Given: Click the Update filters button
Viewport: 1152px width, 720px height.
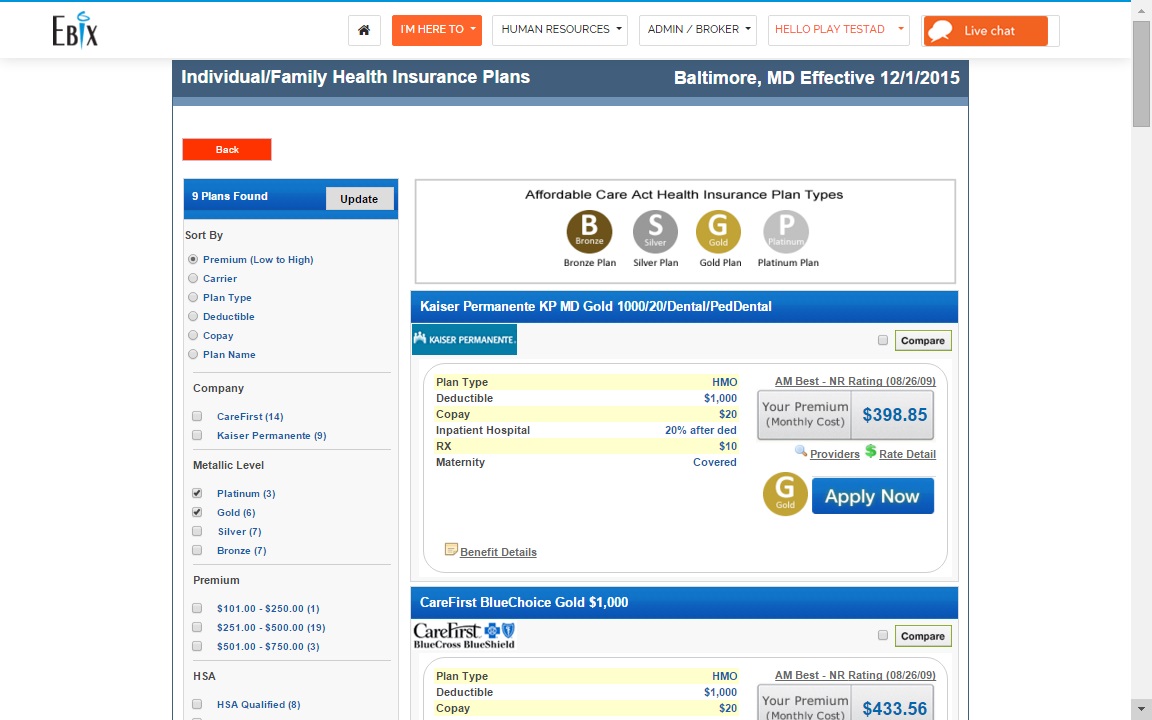Looking at the screenshot, I should click(359, 199).
